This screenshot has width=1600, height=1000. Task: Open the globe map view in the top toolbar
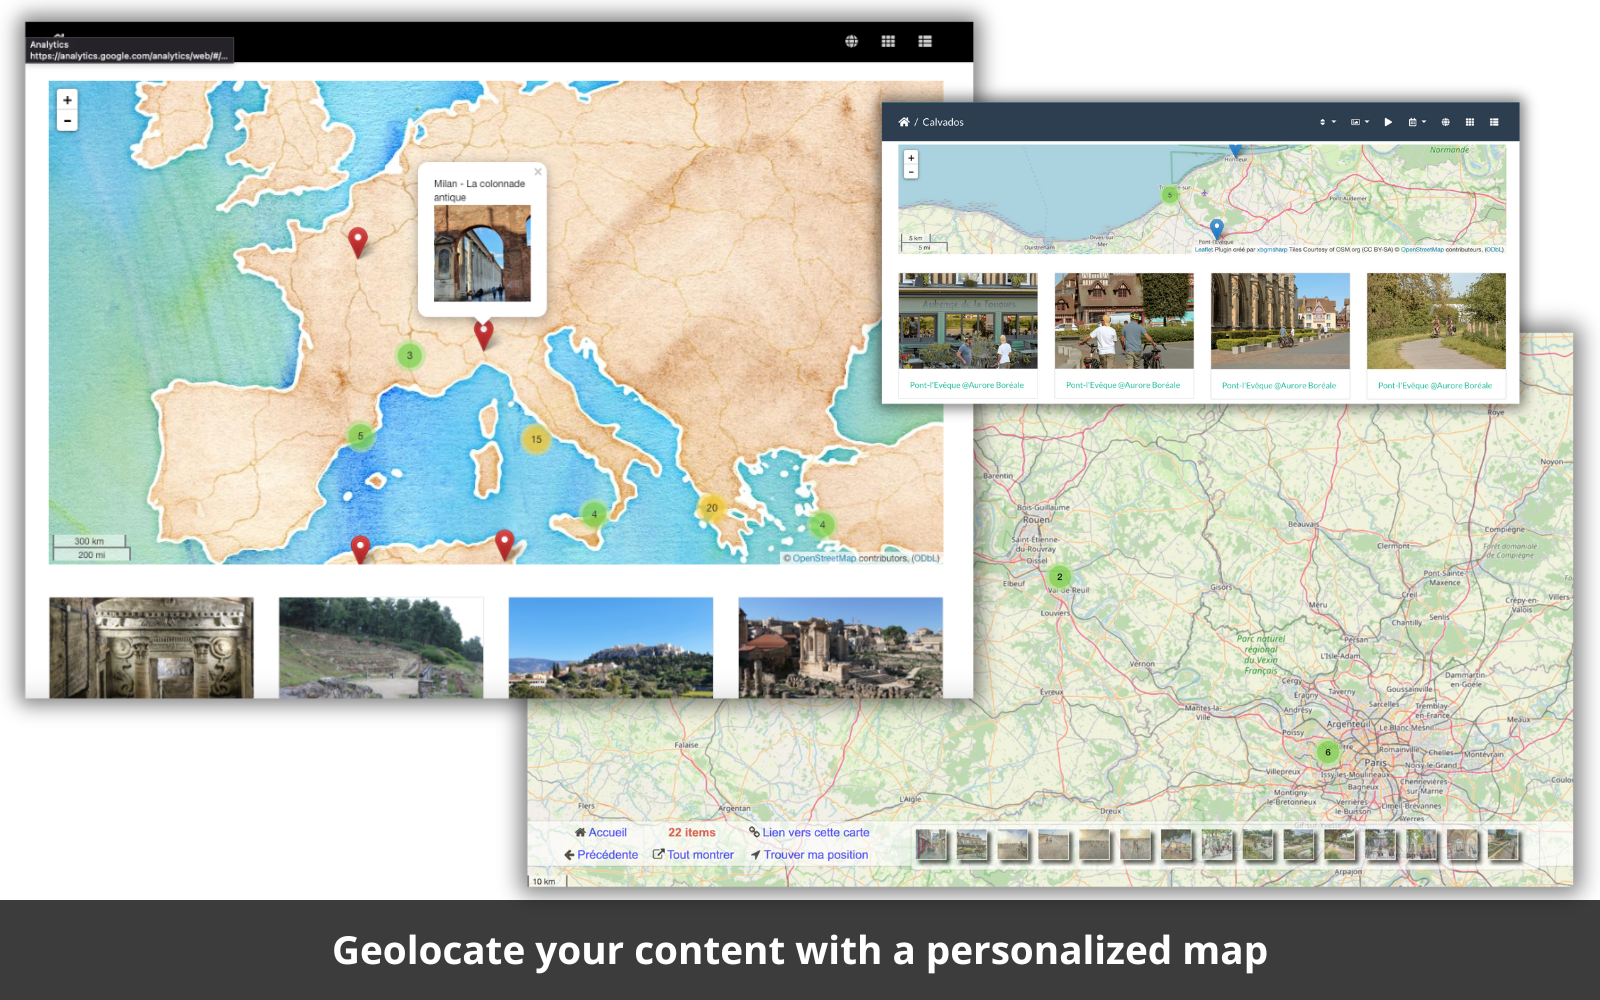click(851, 41)
